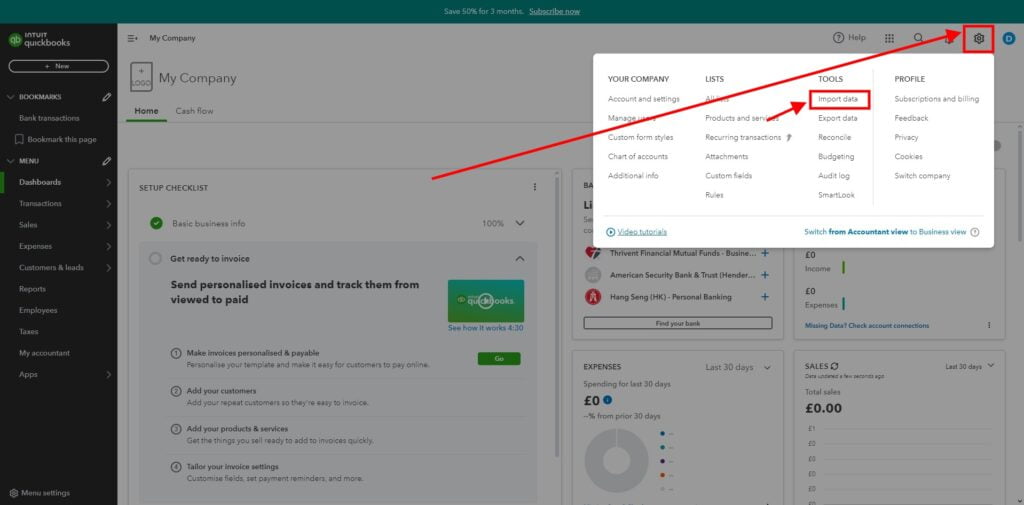Open Reconcile tool
The height and width of the screenshot is (505, 1024).
point(835,138)
